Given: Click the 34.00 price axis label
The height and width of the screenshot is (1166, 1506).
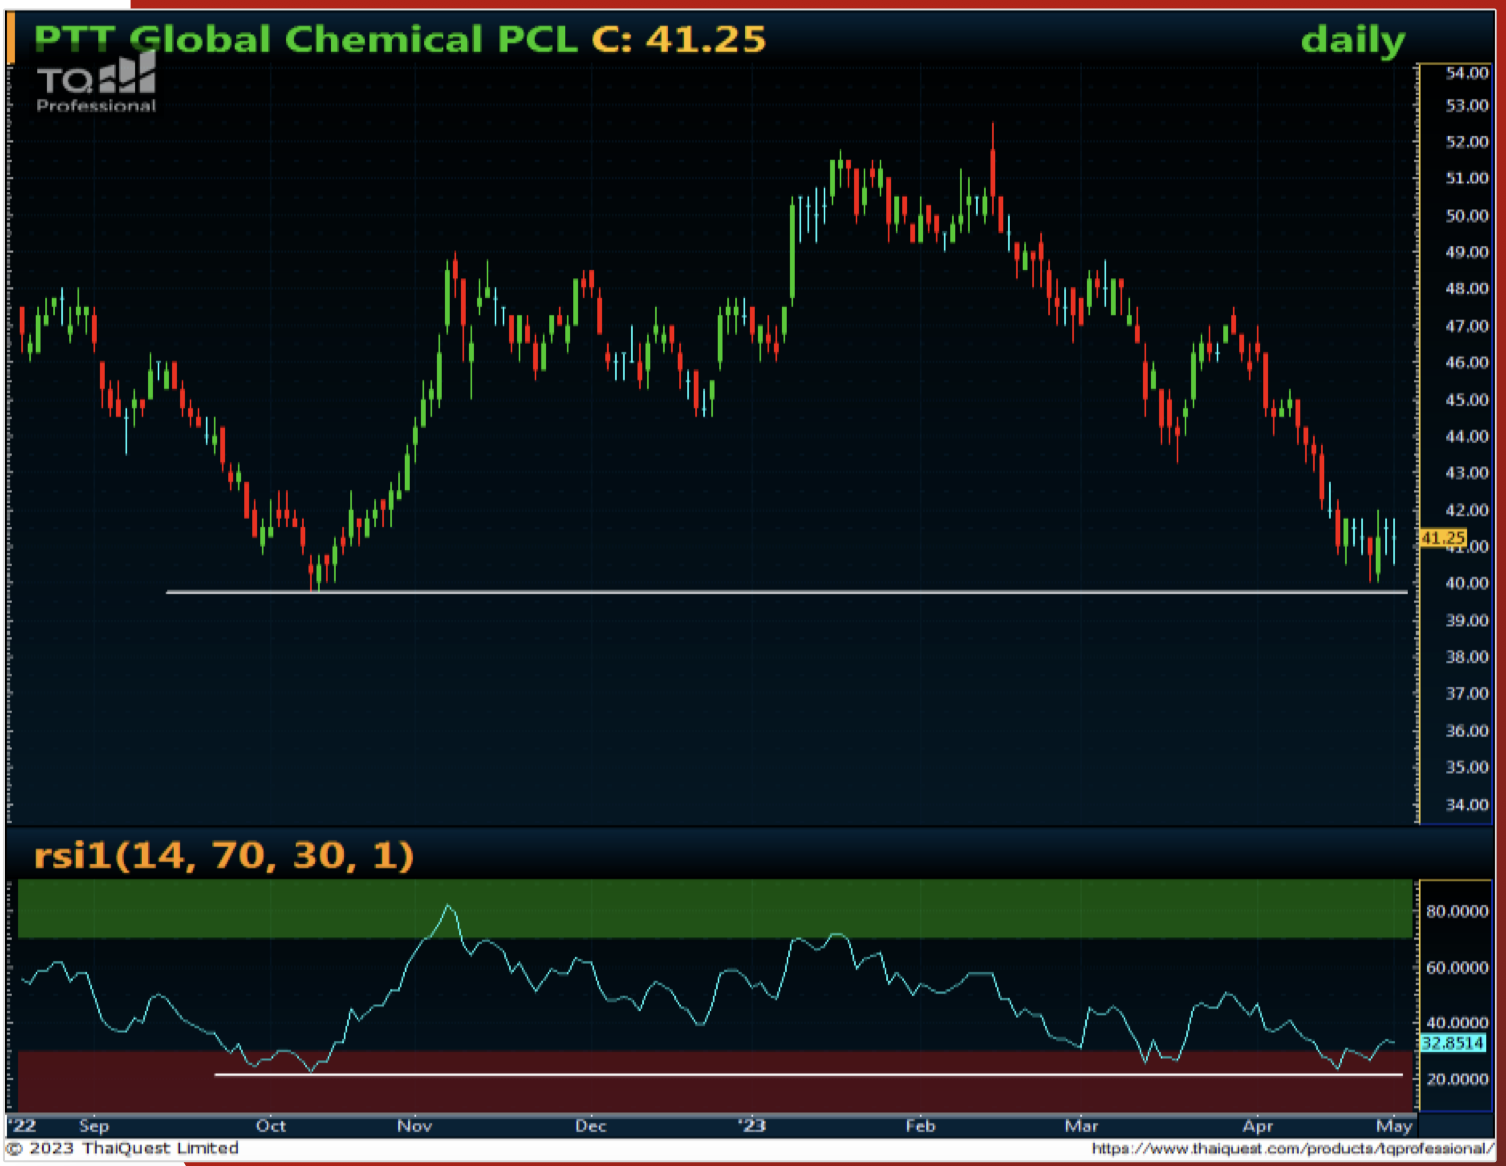Looking at the screenshot, I should pyautogui.click(x=1467, y=805).
